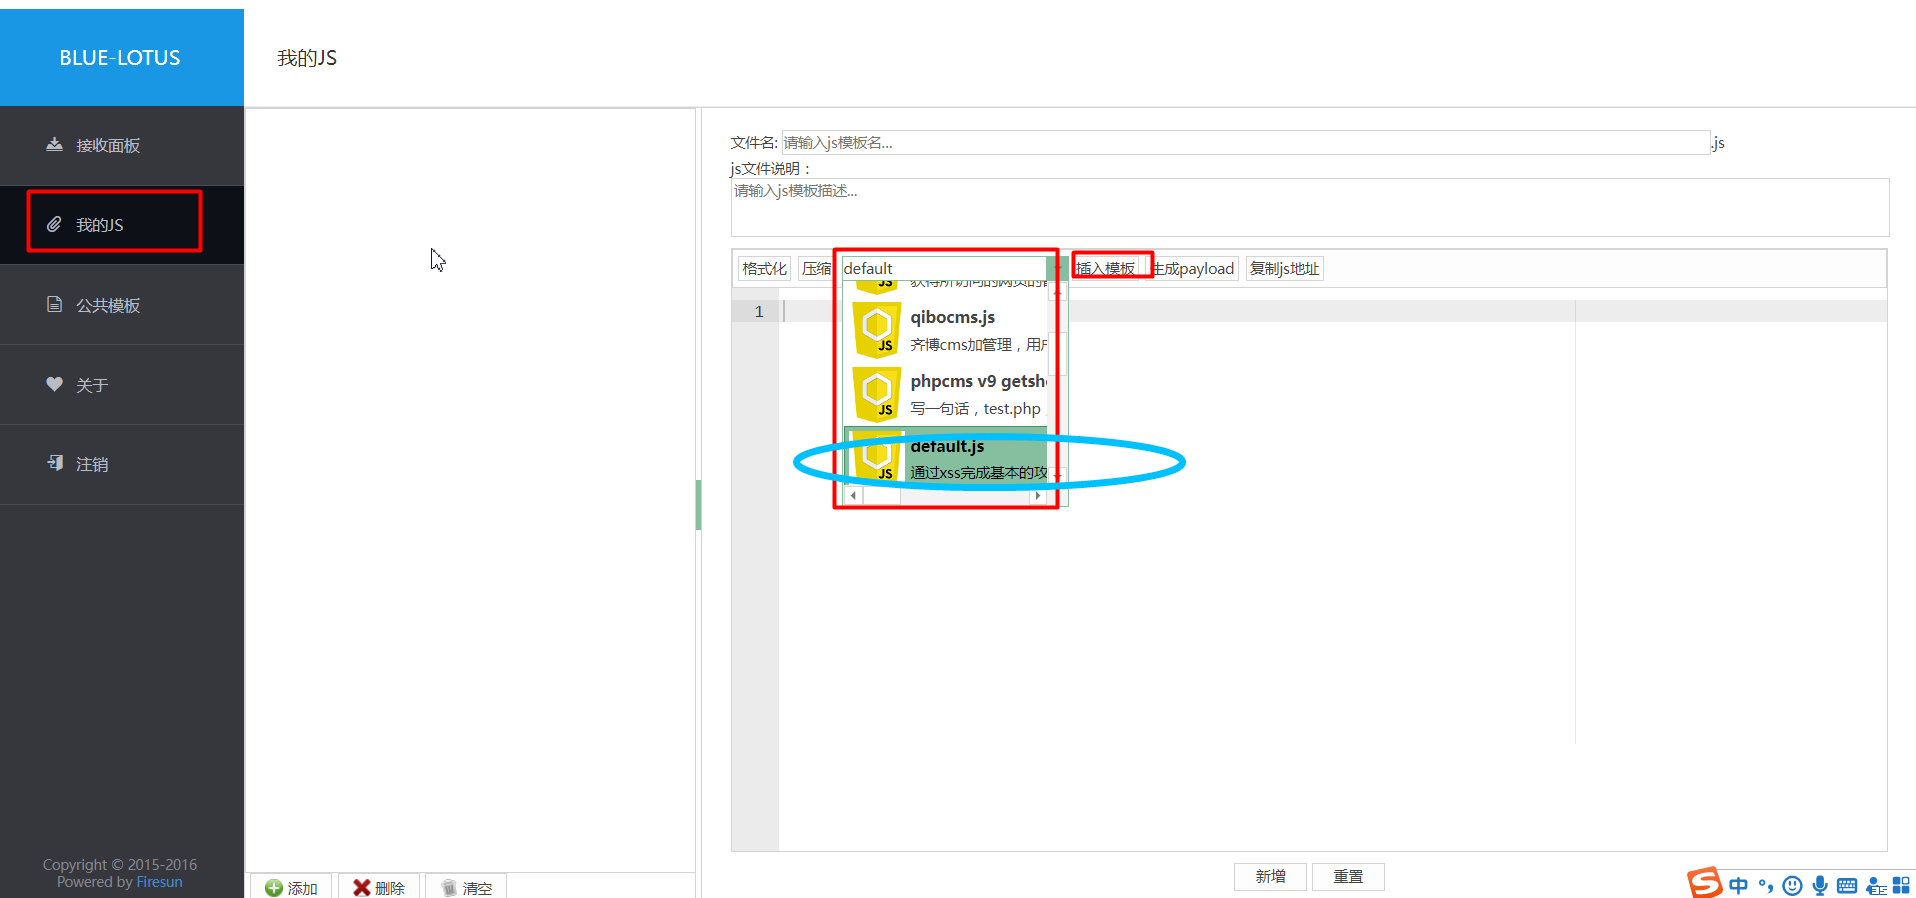Click the JS icon of qibocms.js
The image size is (1916, 898).
pyautogui.click(x=876, y=330)
